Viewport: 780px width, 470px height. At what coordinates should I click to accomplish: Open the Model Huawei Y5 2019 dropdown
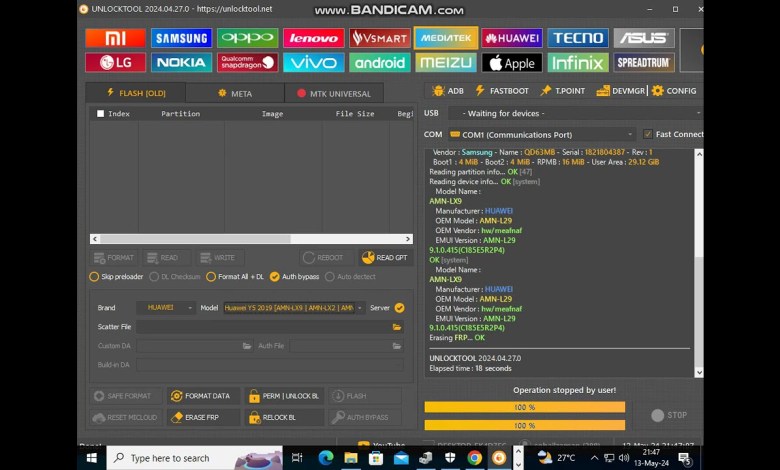tap(294, 308)
